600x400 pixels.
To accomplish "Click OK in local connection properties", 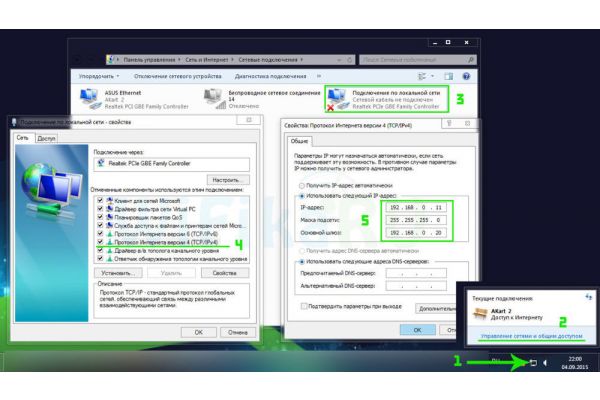I will [x=199, y=332].
